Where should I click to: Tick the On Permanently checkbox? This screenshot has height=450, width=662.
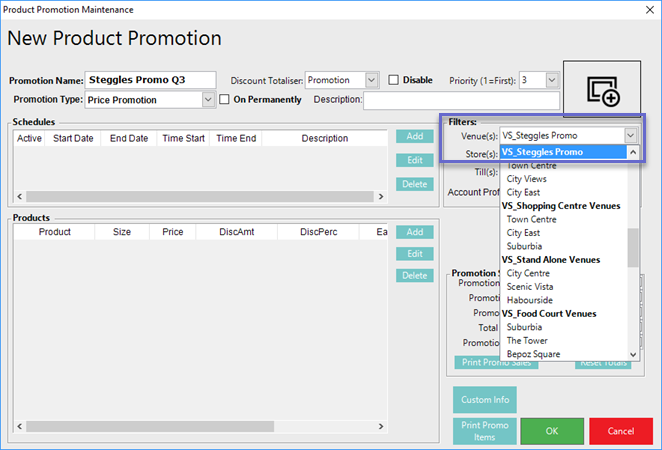225,100
